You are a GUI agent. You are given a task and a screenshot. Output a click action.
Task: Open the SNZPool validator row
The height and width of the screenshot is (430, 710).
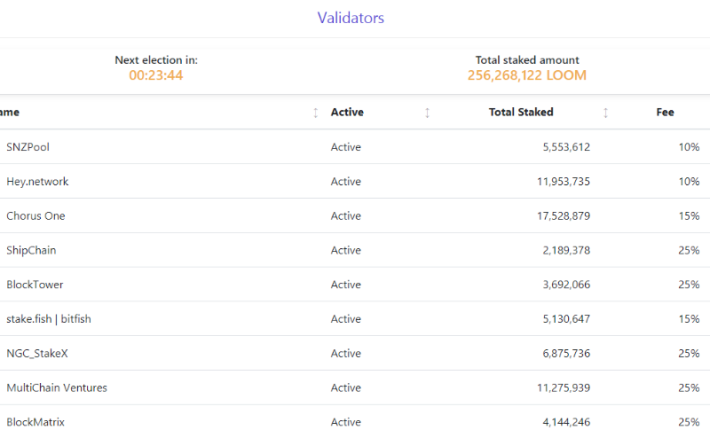28,147
